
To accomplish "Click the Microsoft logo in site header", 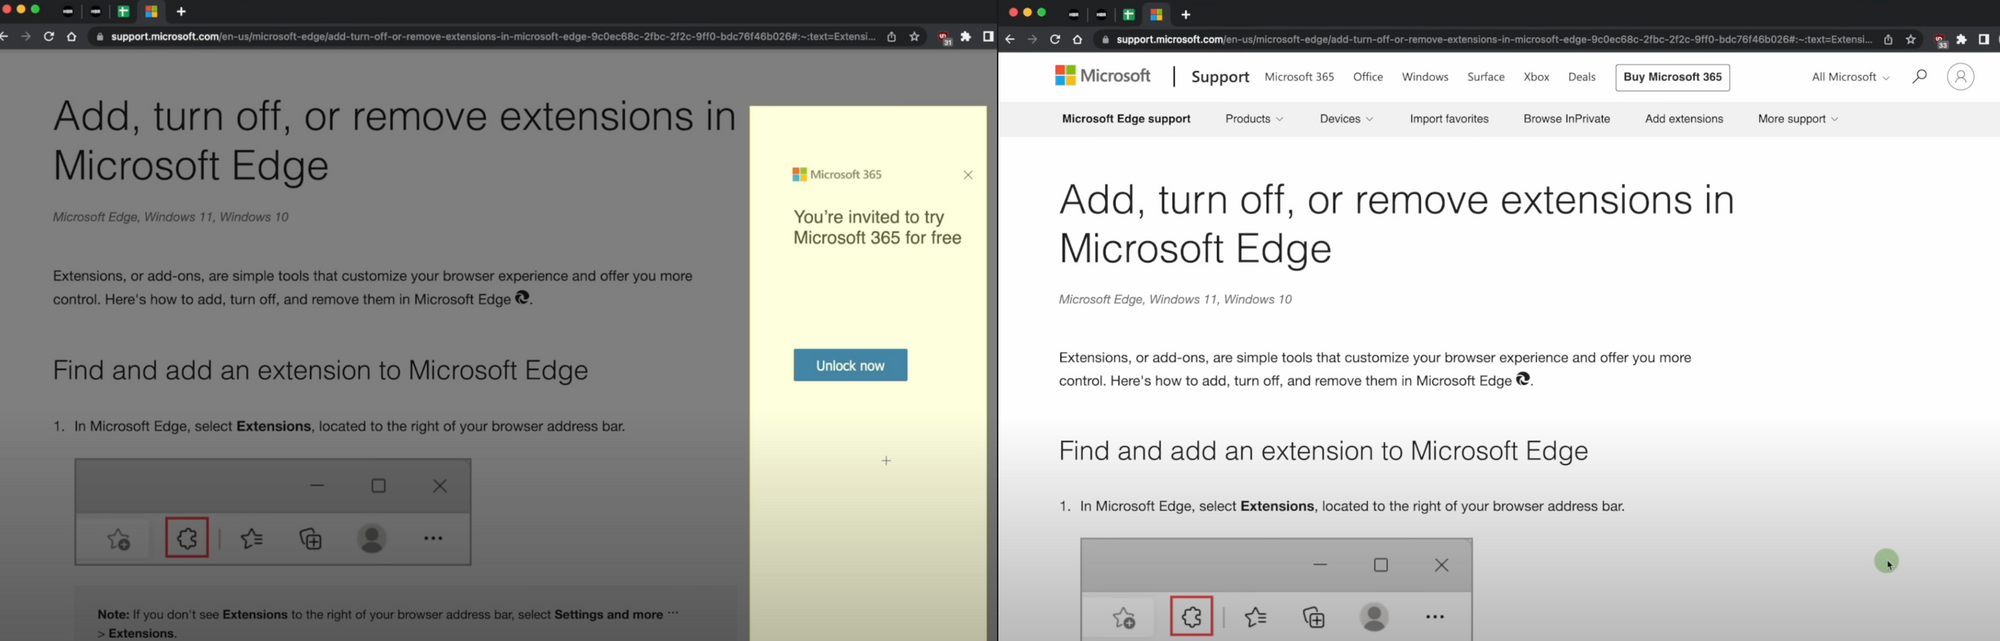I will click(x=1103, y=76).
